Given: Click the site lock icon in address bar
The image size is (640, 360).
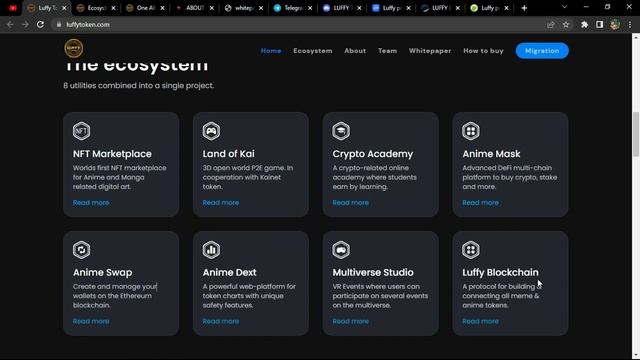Looking at the screenshot, I should pos(59,24).
